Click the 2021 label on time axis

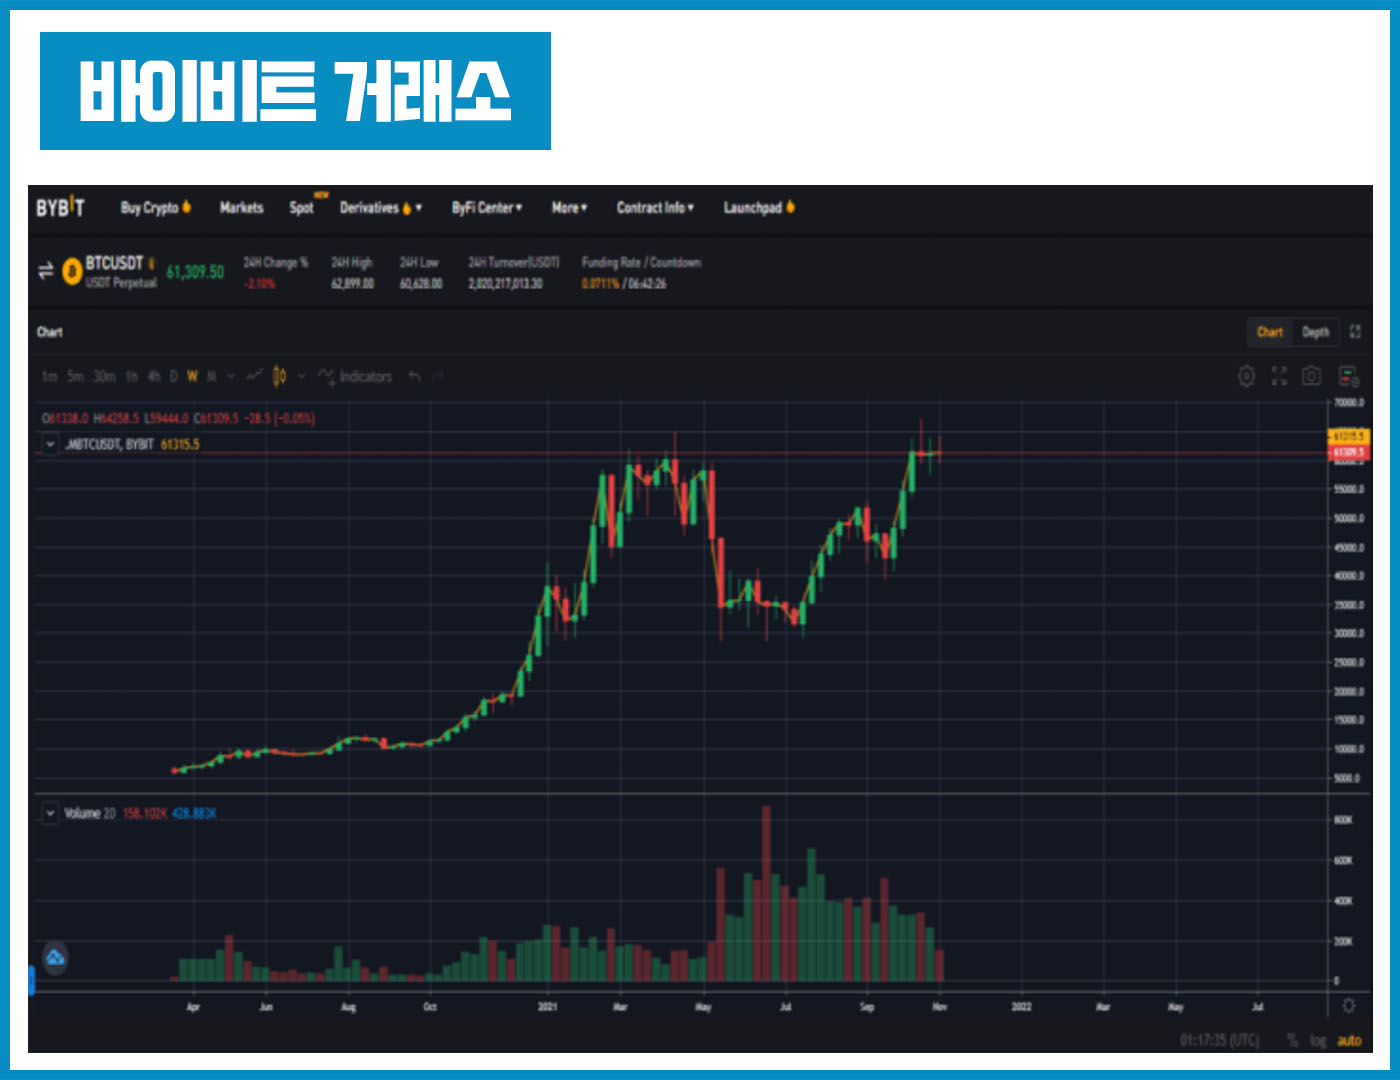click(x=547, y=1007)
